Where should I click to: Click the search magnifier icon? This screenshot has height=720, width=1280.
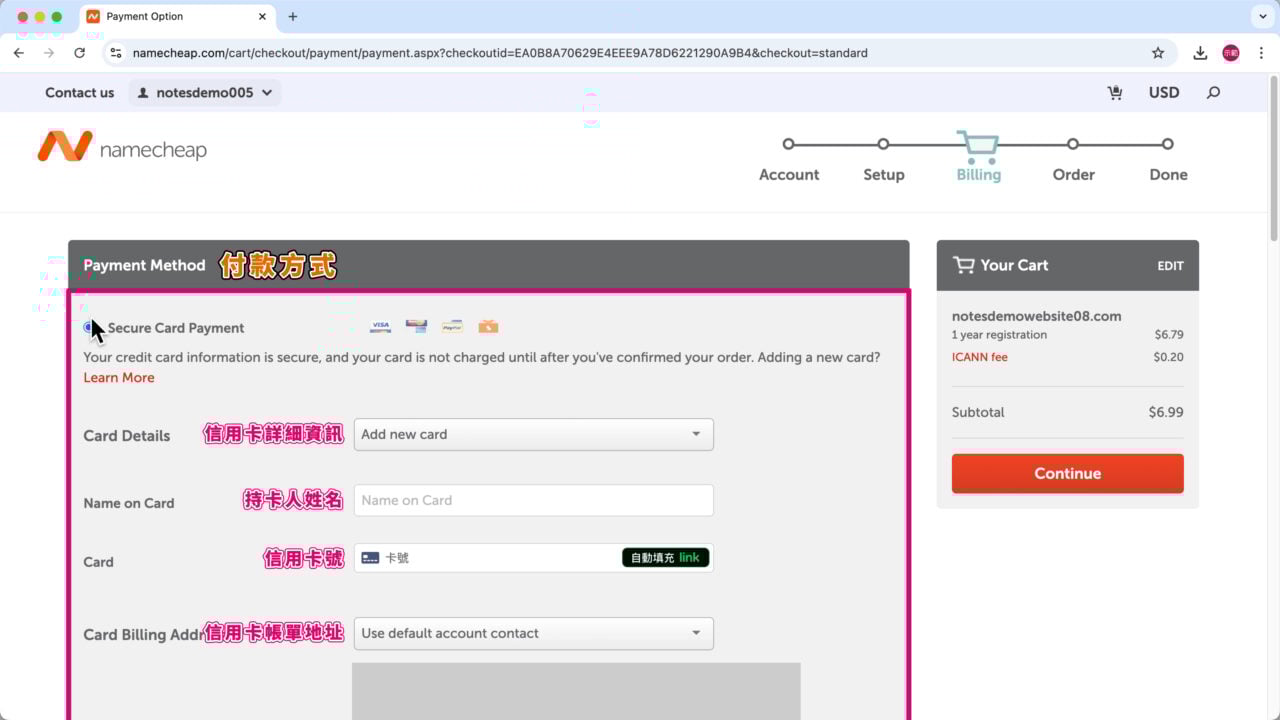coord(1213,93)
